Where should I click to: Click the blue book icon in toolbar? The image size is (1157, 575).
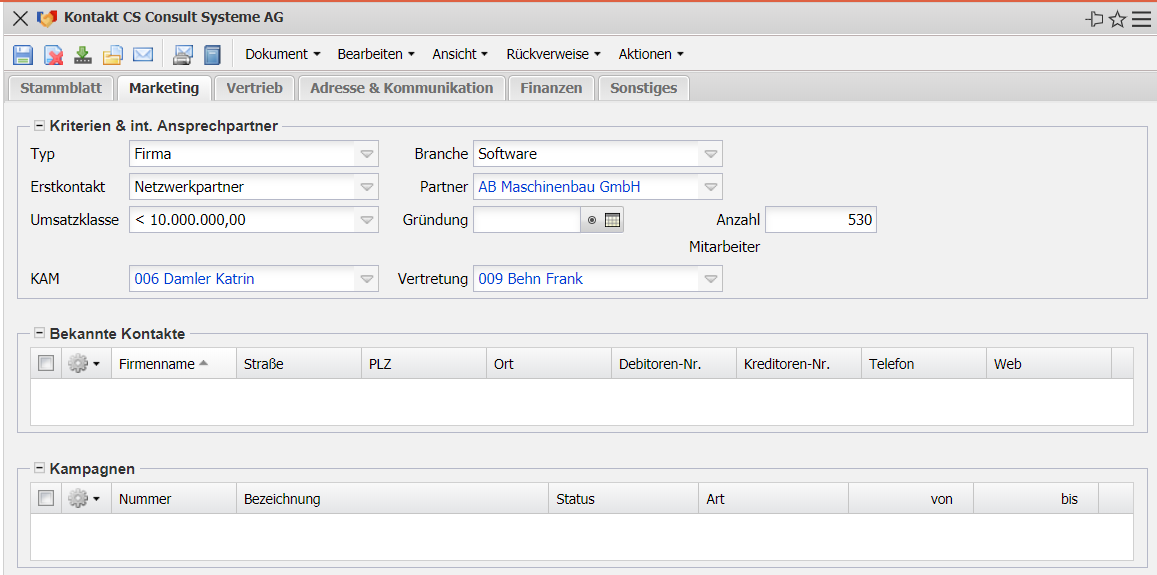point(212,55)
